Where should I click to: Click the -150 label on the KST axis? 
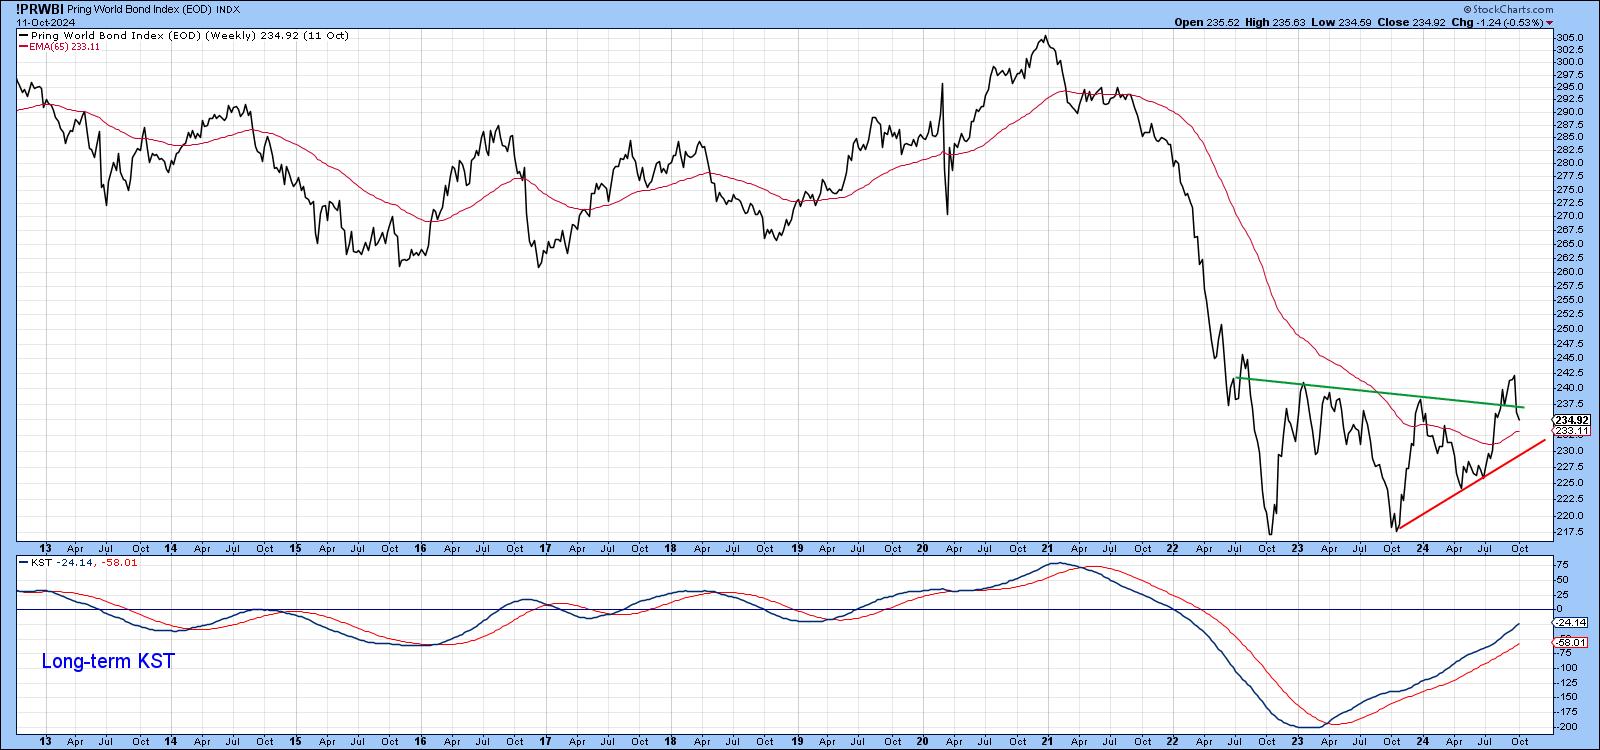tap(1569, 696)
